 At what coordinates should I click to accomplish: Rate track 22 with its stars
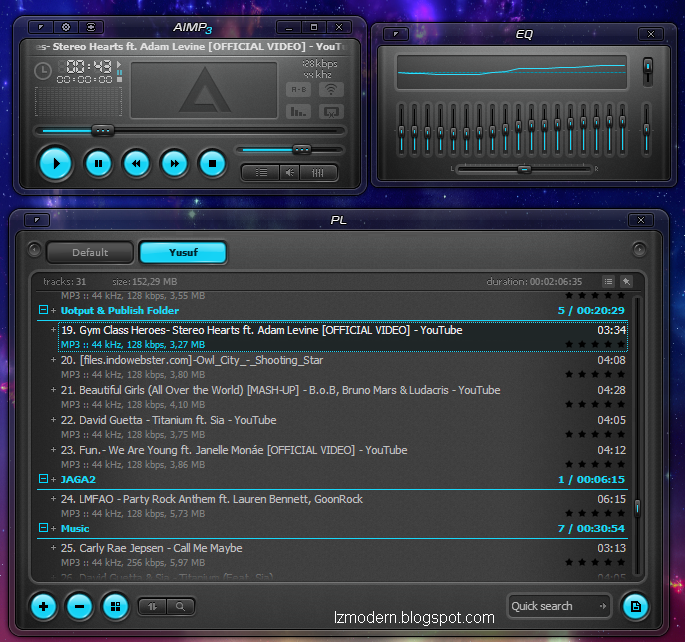click(x=595, y=434)
